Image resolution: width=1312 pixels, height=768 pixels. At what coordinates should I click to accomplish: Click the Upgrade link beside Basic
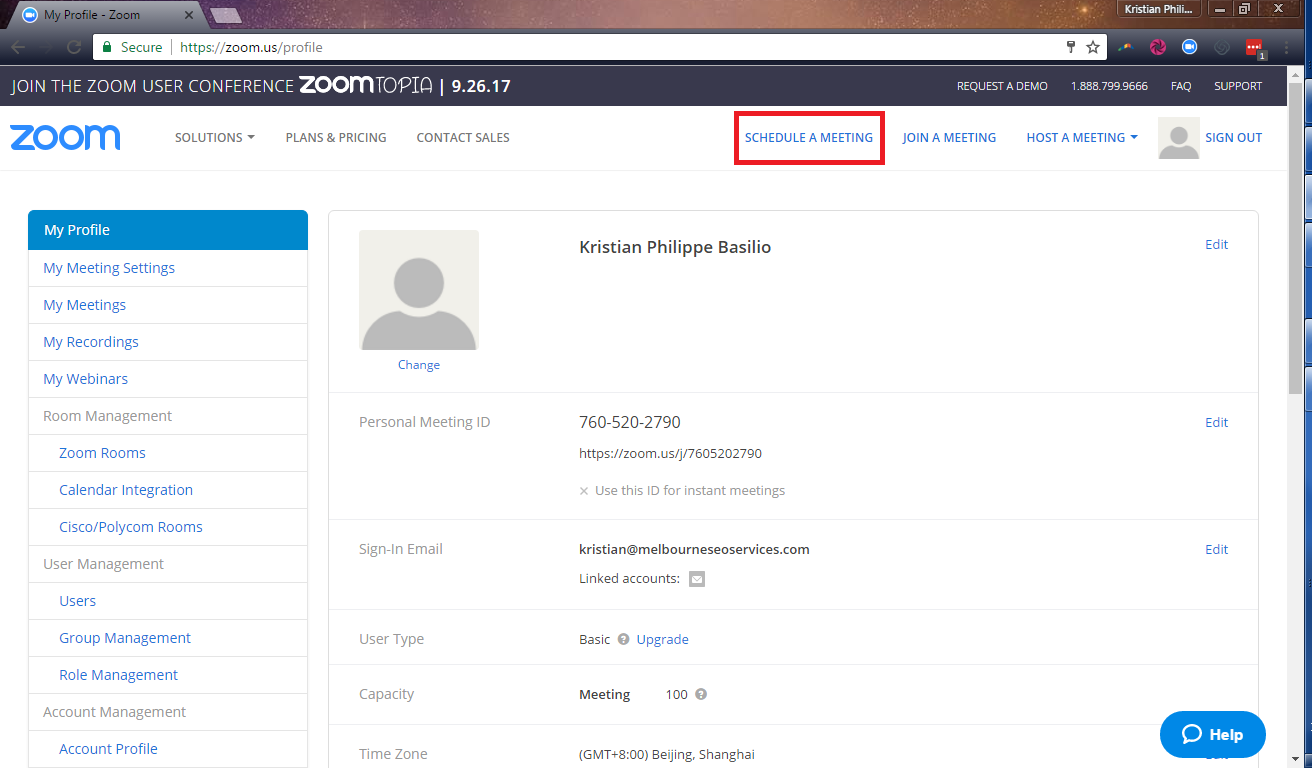(x=662, y=640)
